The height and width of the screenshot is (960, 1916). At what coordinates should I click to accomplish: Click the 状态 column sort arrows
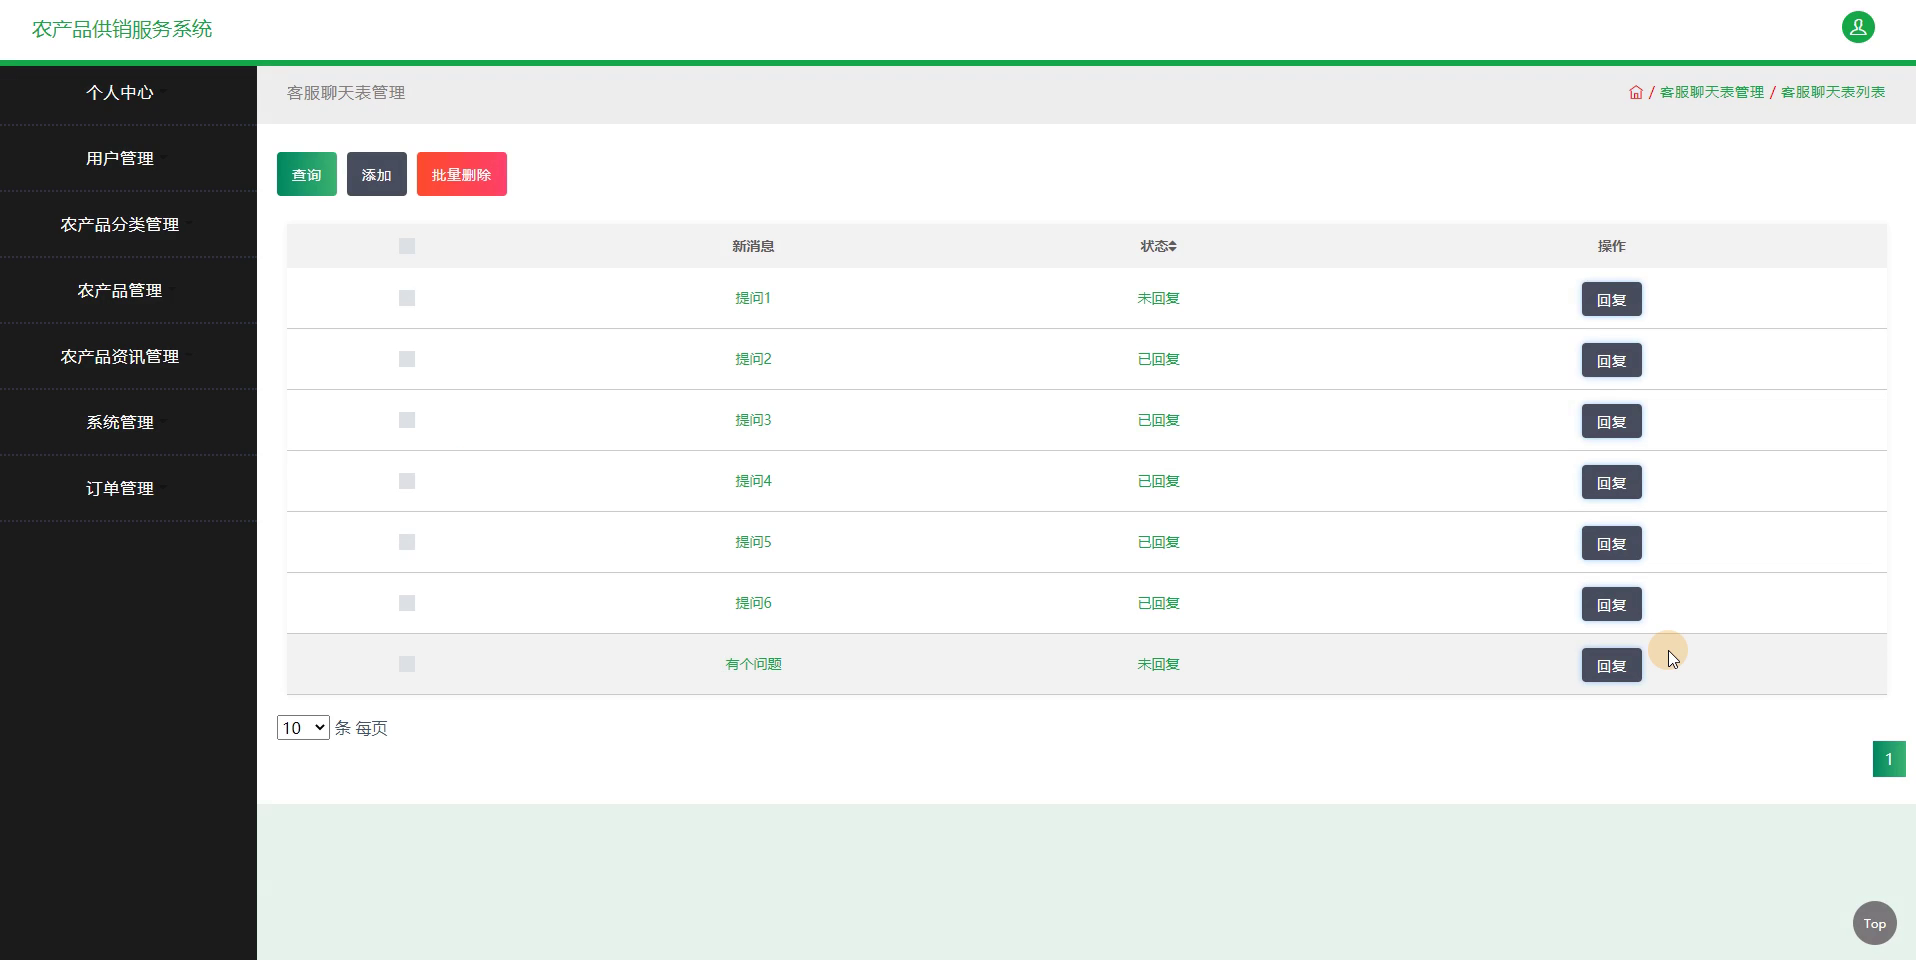pos(1173,246)
